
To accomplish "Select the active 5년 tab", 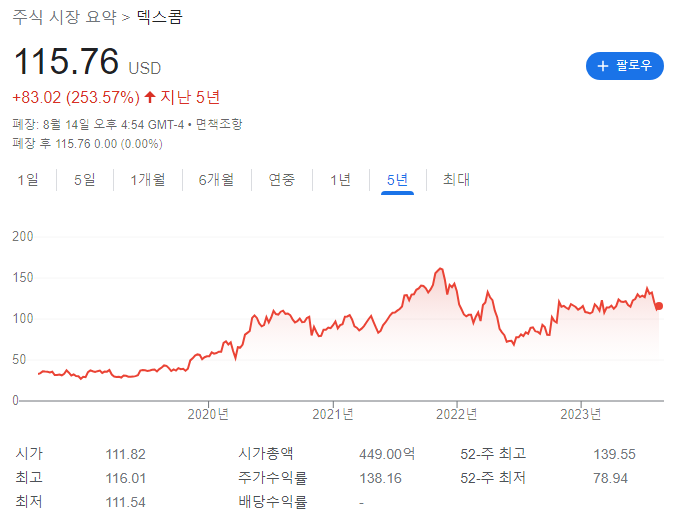I will (397, 180).
